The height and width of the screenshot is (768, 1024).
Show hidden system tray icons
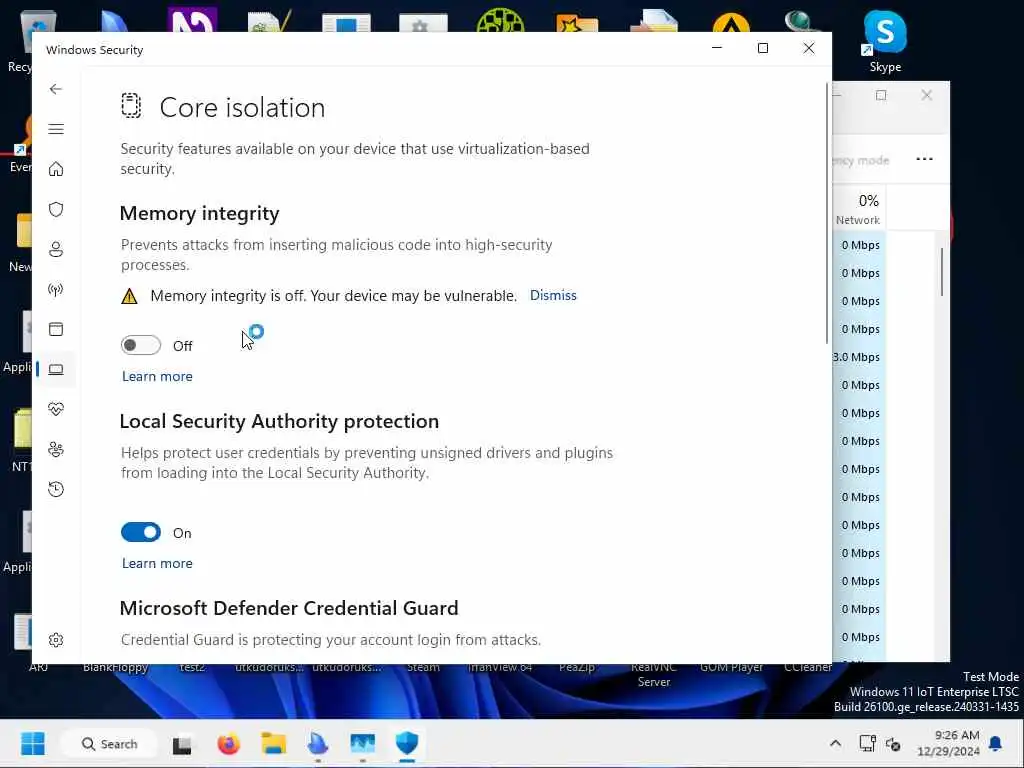[835, 743]
